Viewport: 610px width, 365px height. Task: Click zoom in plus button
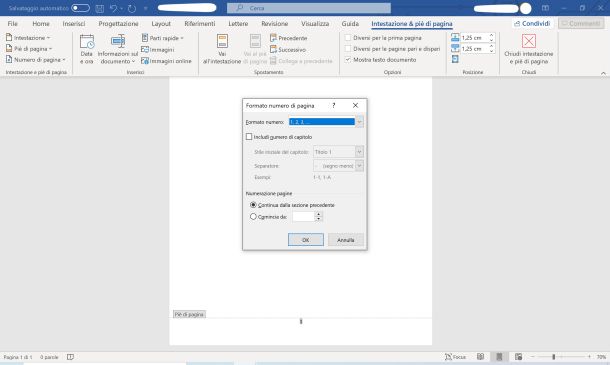pyautogui.click(x=589, y=357)
